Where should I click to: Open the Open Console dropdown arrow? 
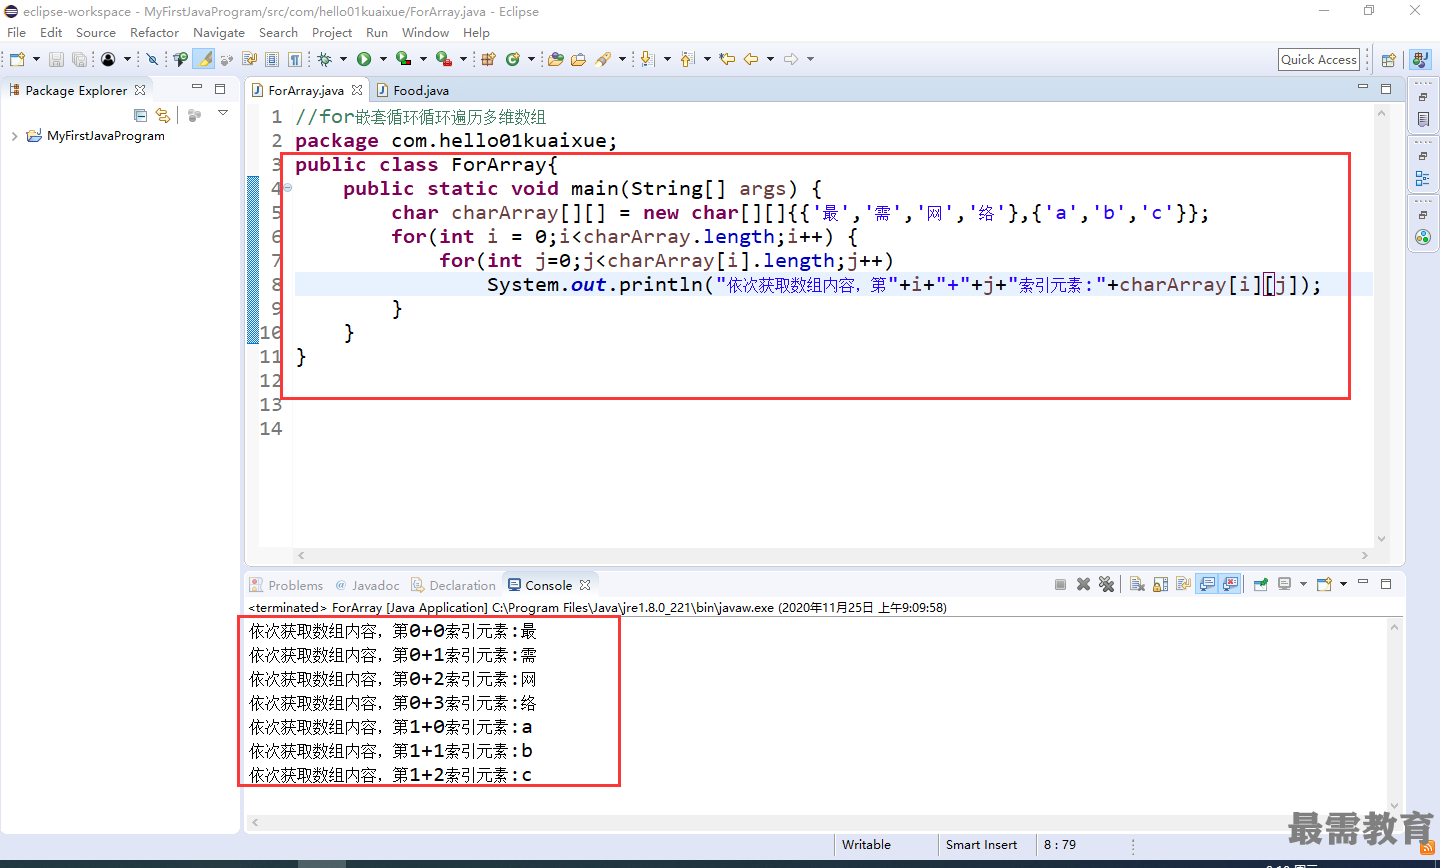(x=1343, y=584)
